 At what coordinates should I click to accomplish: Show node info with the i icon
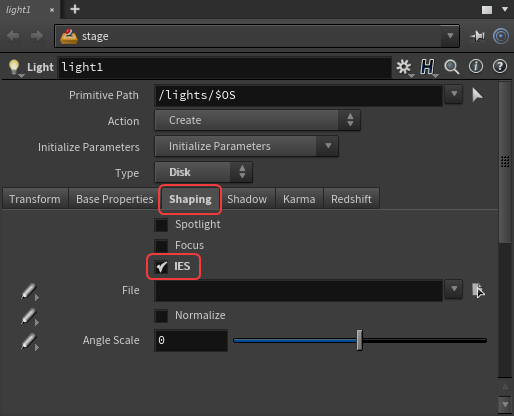click(x=476, y=67)
